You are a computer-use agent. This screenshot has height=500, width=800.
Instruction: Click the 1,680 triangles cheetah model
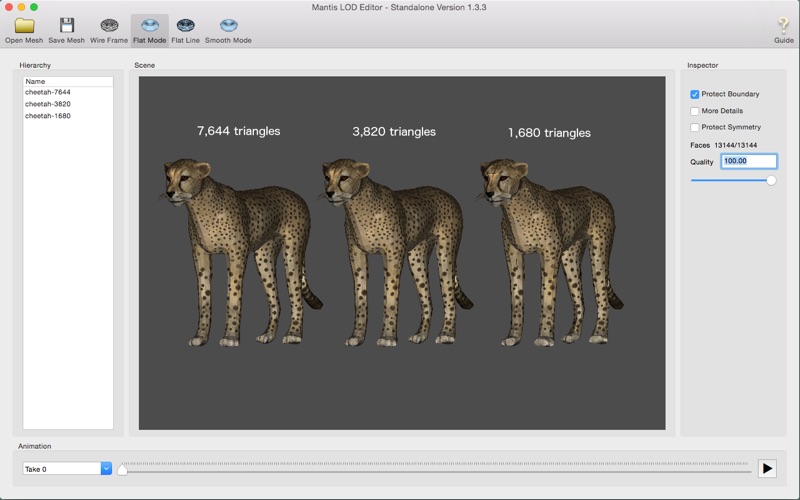coord(550,253)
